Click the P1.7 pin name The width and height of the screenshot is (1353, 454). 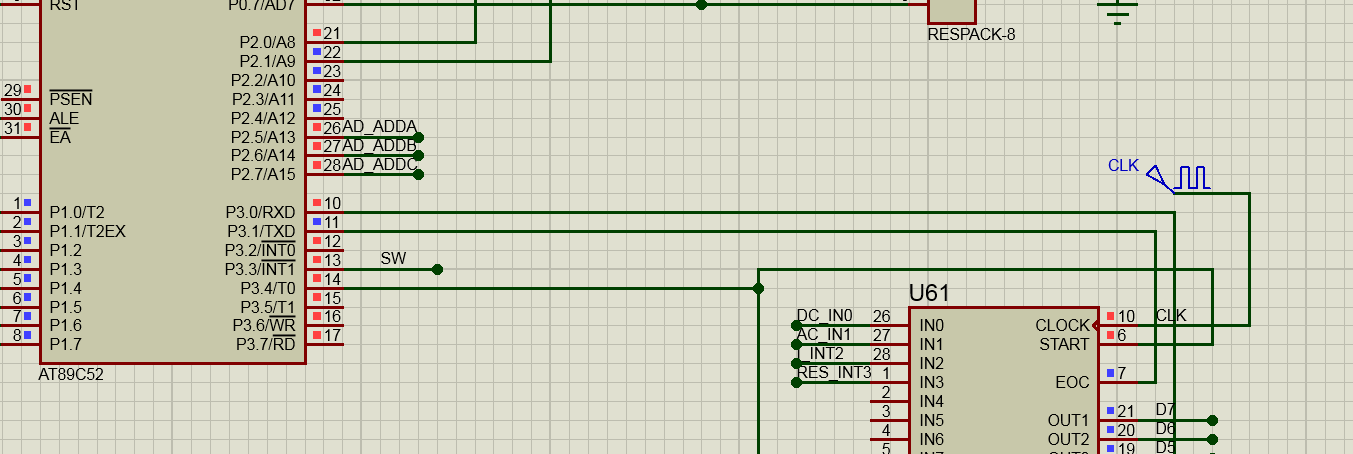coord(66,344)
